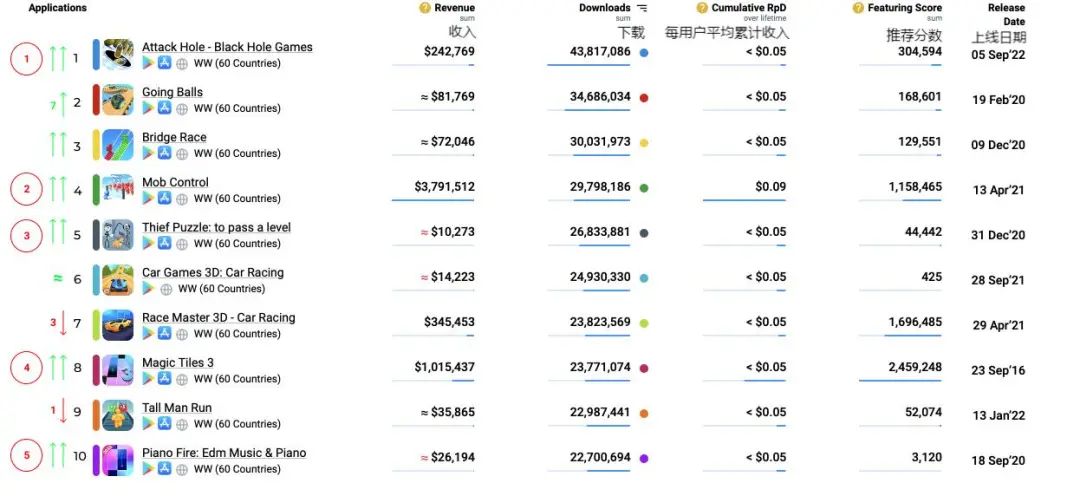Open the Thief Puzzle: to pass a level link
The image size is (1080, 496).
point(216,227)
